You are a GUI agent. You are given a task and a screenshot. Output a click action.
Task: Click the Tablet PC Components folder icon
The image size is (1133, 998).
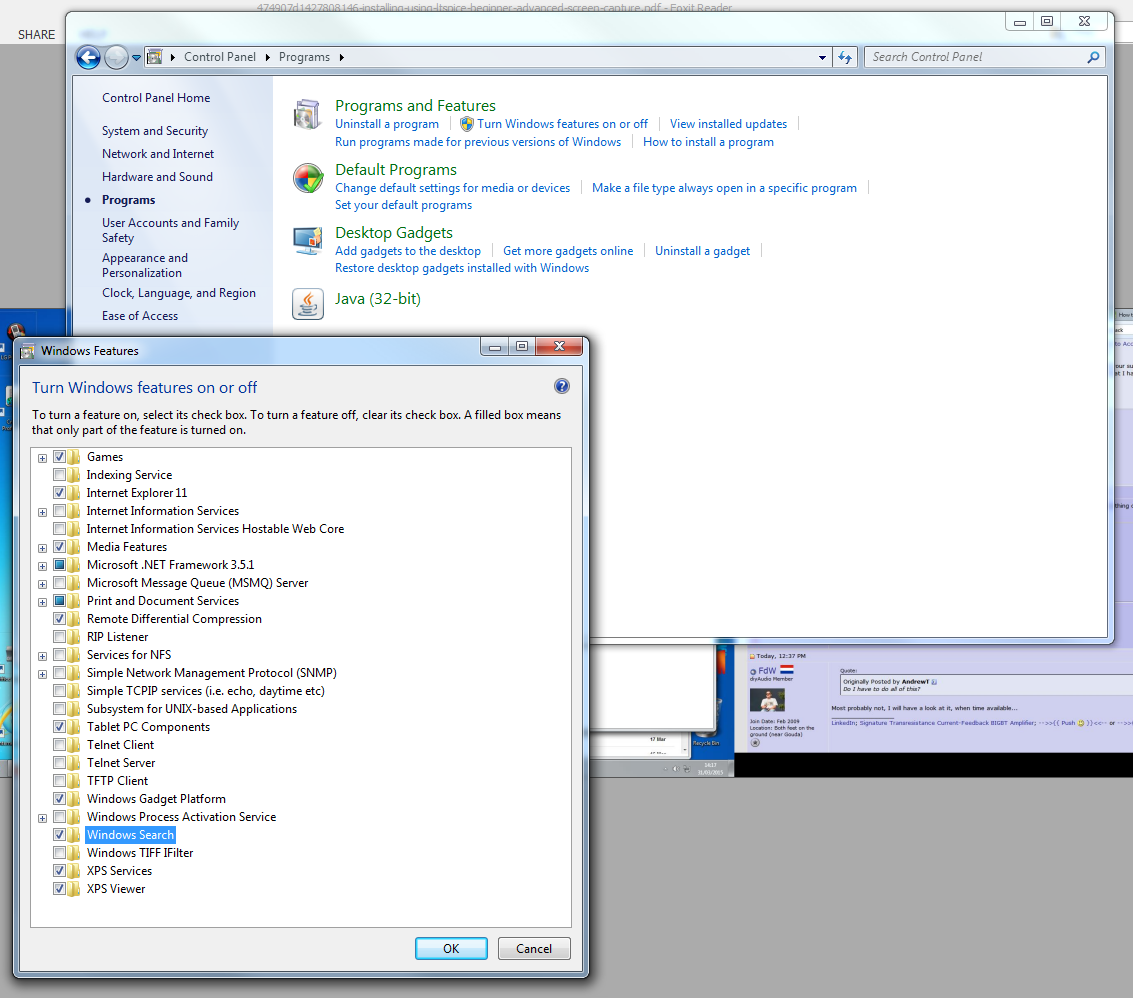(74, 727)
